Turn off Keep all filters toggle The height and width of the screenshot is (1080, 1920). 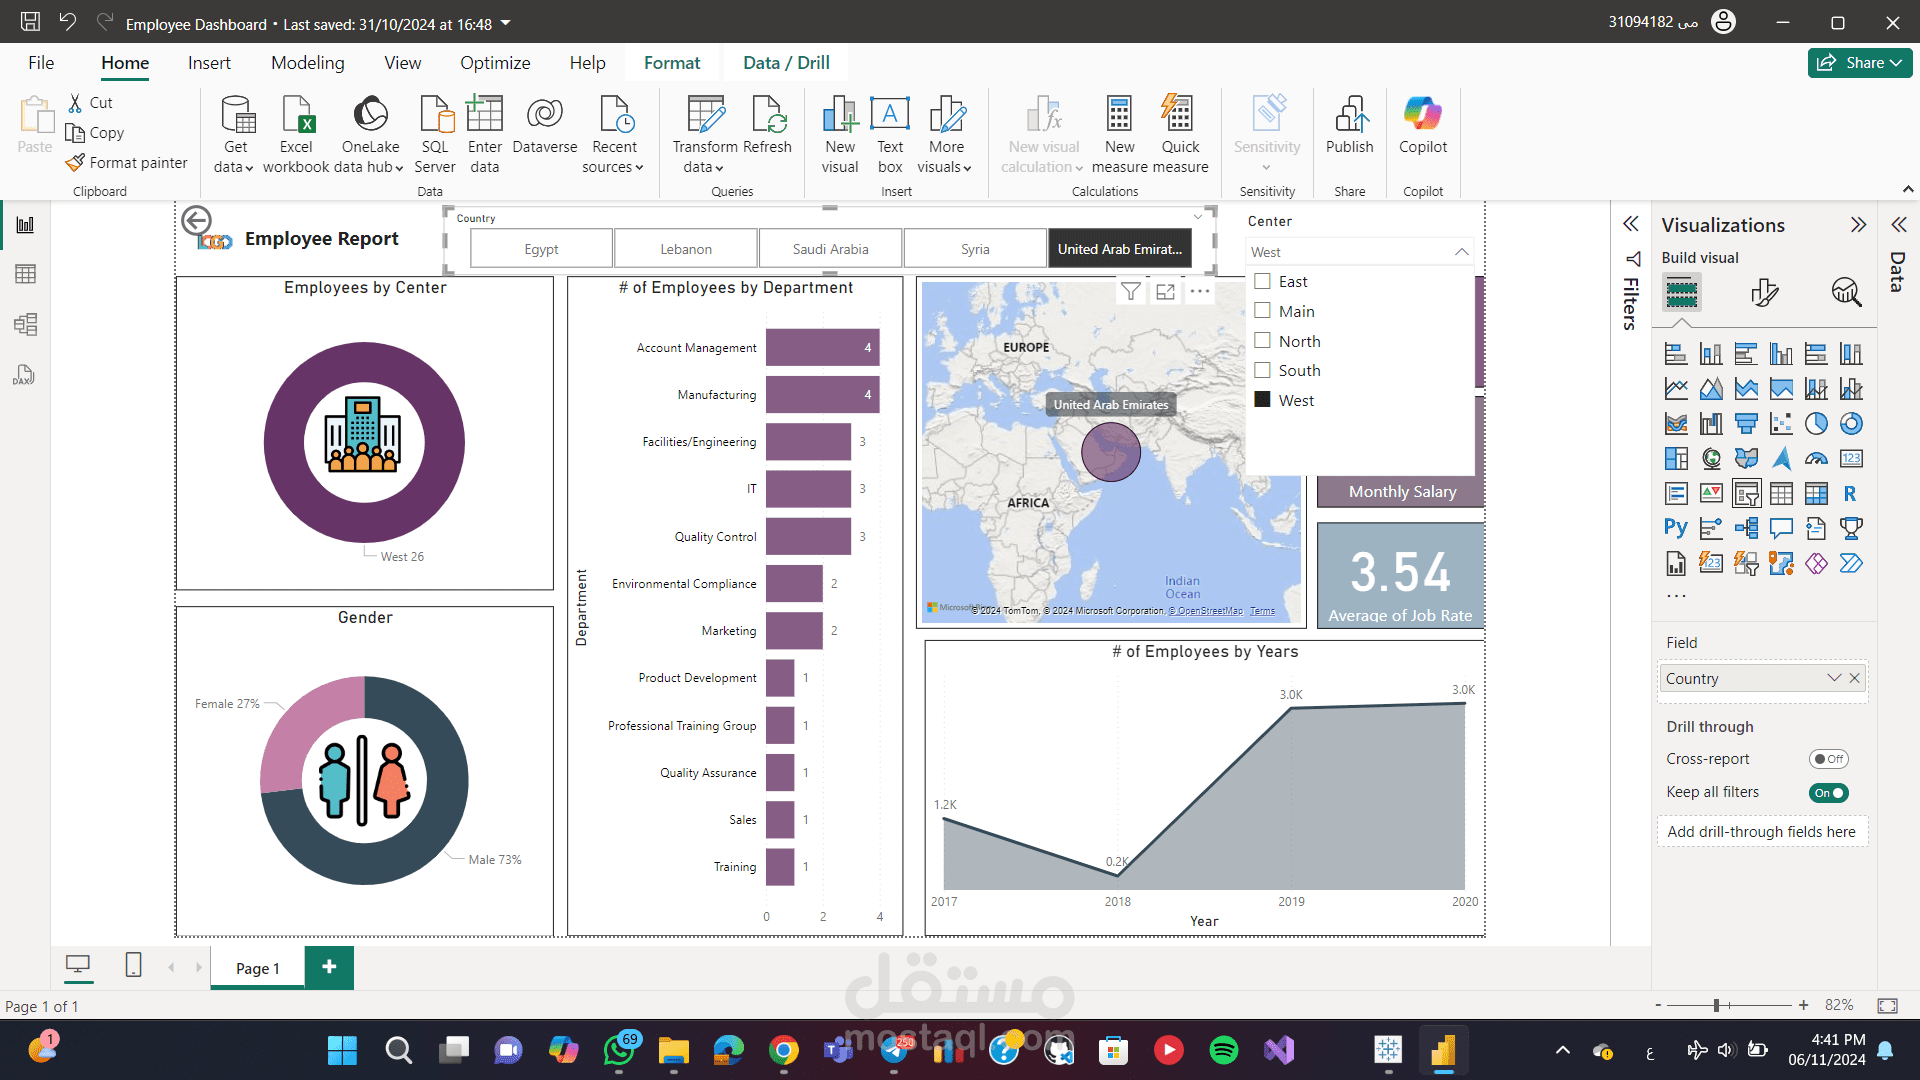(1828, 793)
